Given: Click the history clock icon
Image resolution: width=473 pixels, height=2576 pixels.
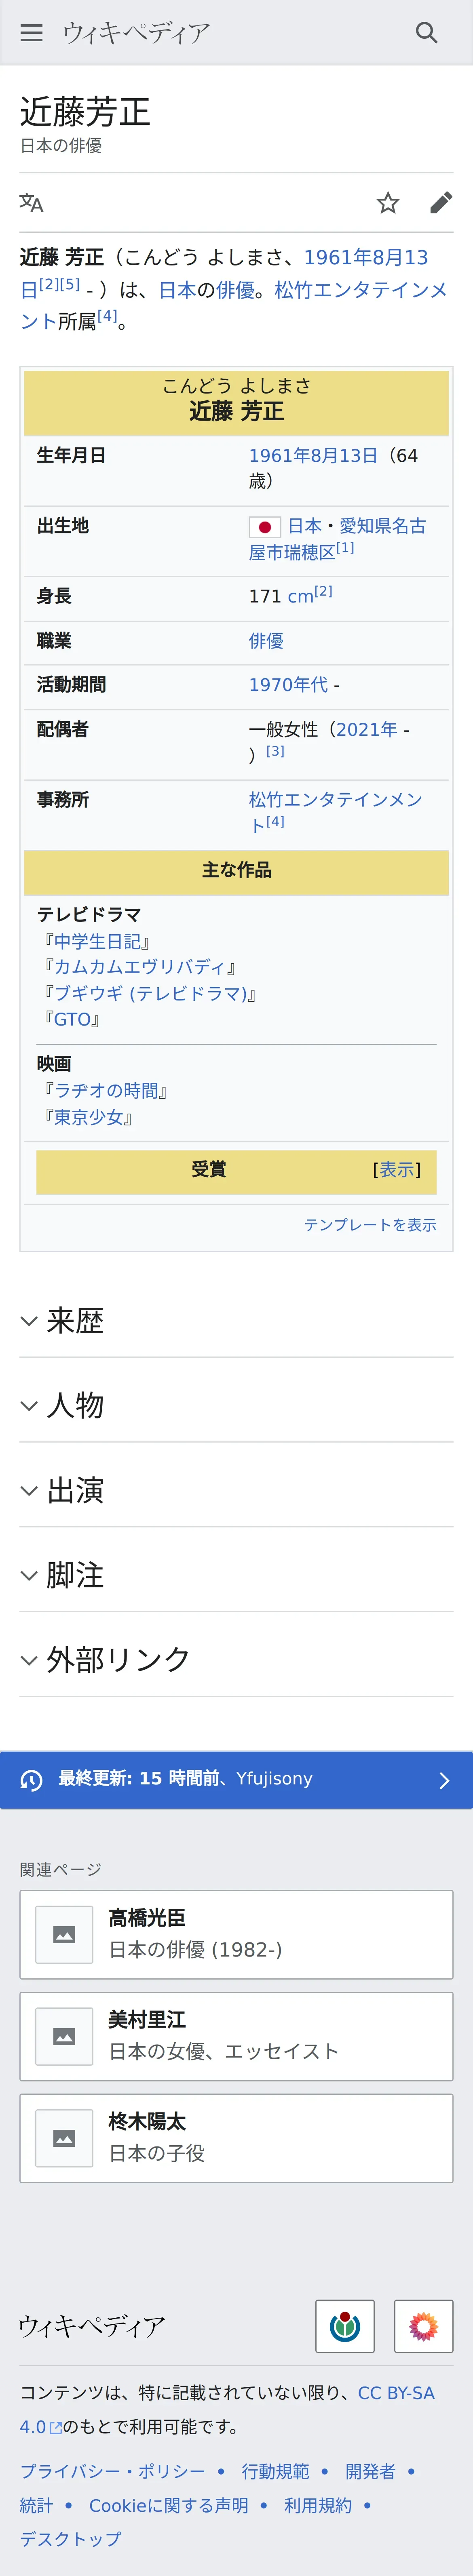Looking at the screenshot, I should [32, 1780].
